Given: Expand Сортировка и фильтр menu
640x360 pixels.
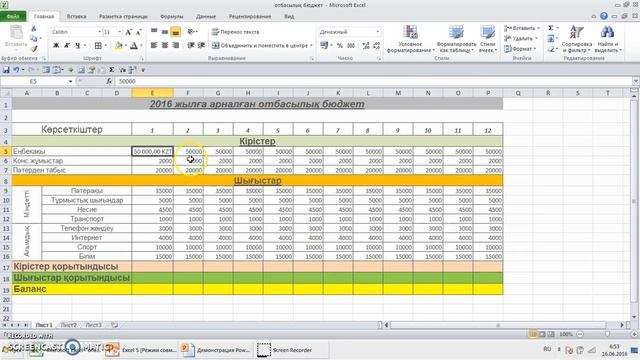Looking at the screenshot, I should click(576, 39).
